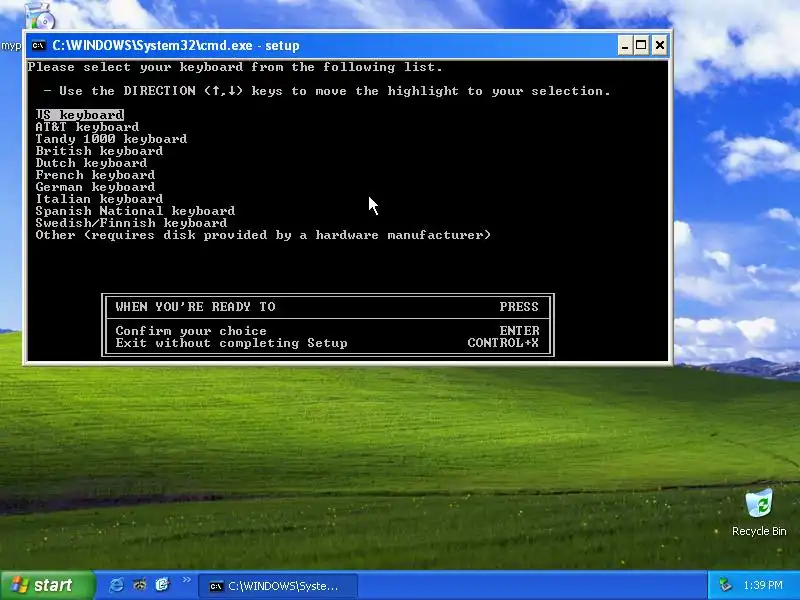
Task: Select Other (requires disk) entry
Action: pos(263,235)
